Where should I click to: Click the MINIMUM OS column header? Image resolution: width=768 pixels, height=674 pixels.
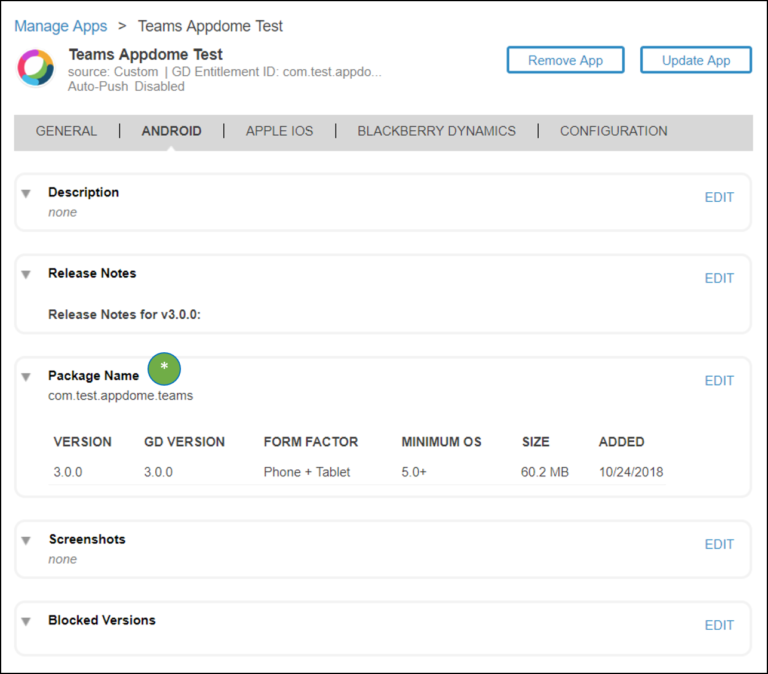click(441, 442)
